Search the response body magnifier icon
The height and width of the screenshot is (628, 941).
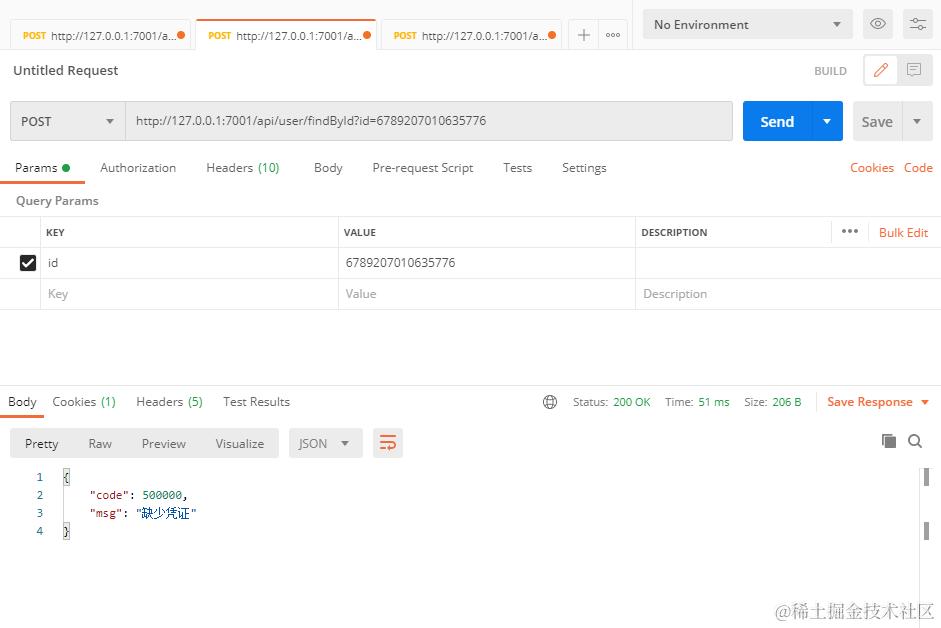click(x=915, y=441)
